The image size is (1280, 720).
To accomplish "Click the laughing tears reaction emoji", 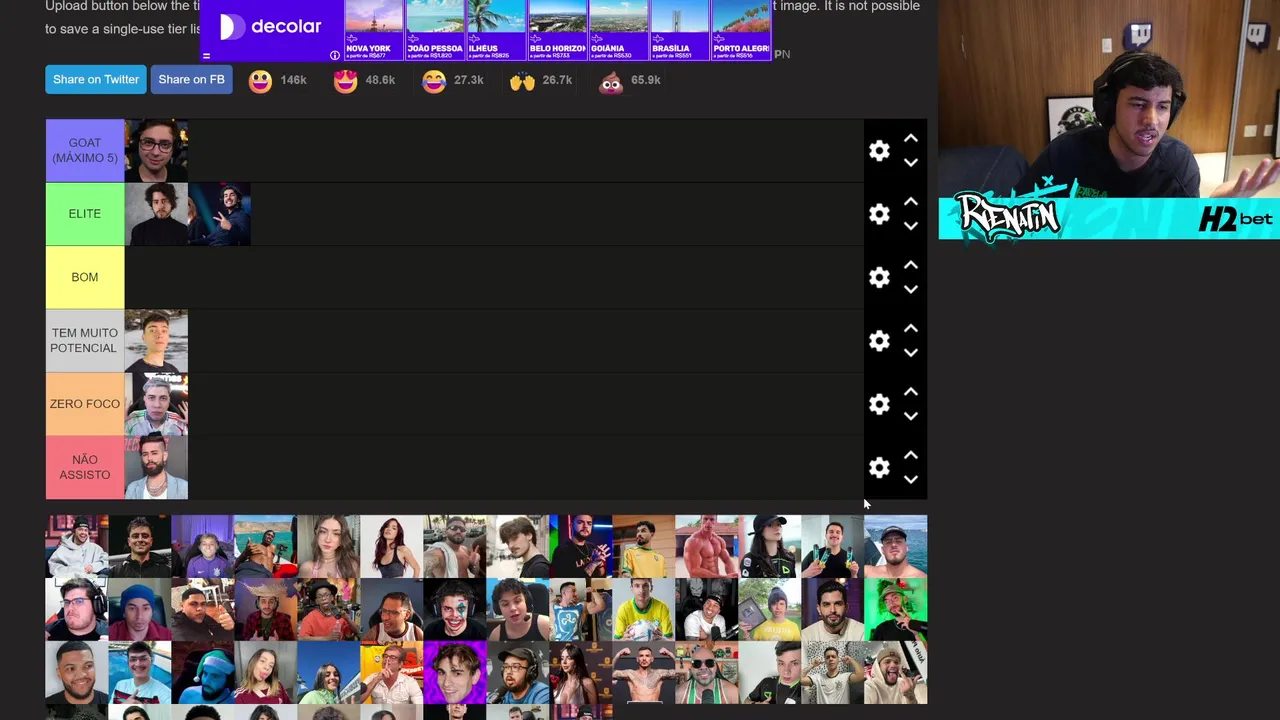I will coord(433,81).
